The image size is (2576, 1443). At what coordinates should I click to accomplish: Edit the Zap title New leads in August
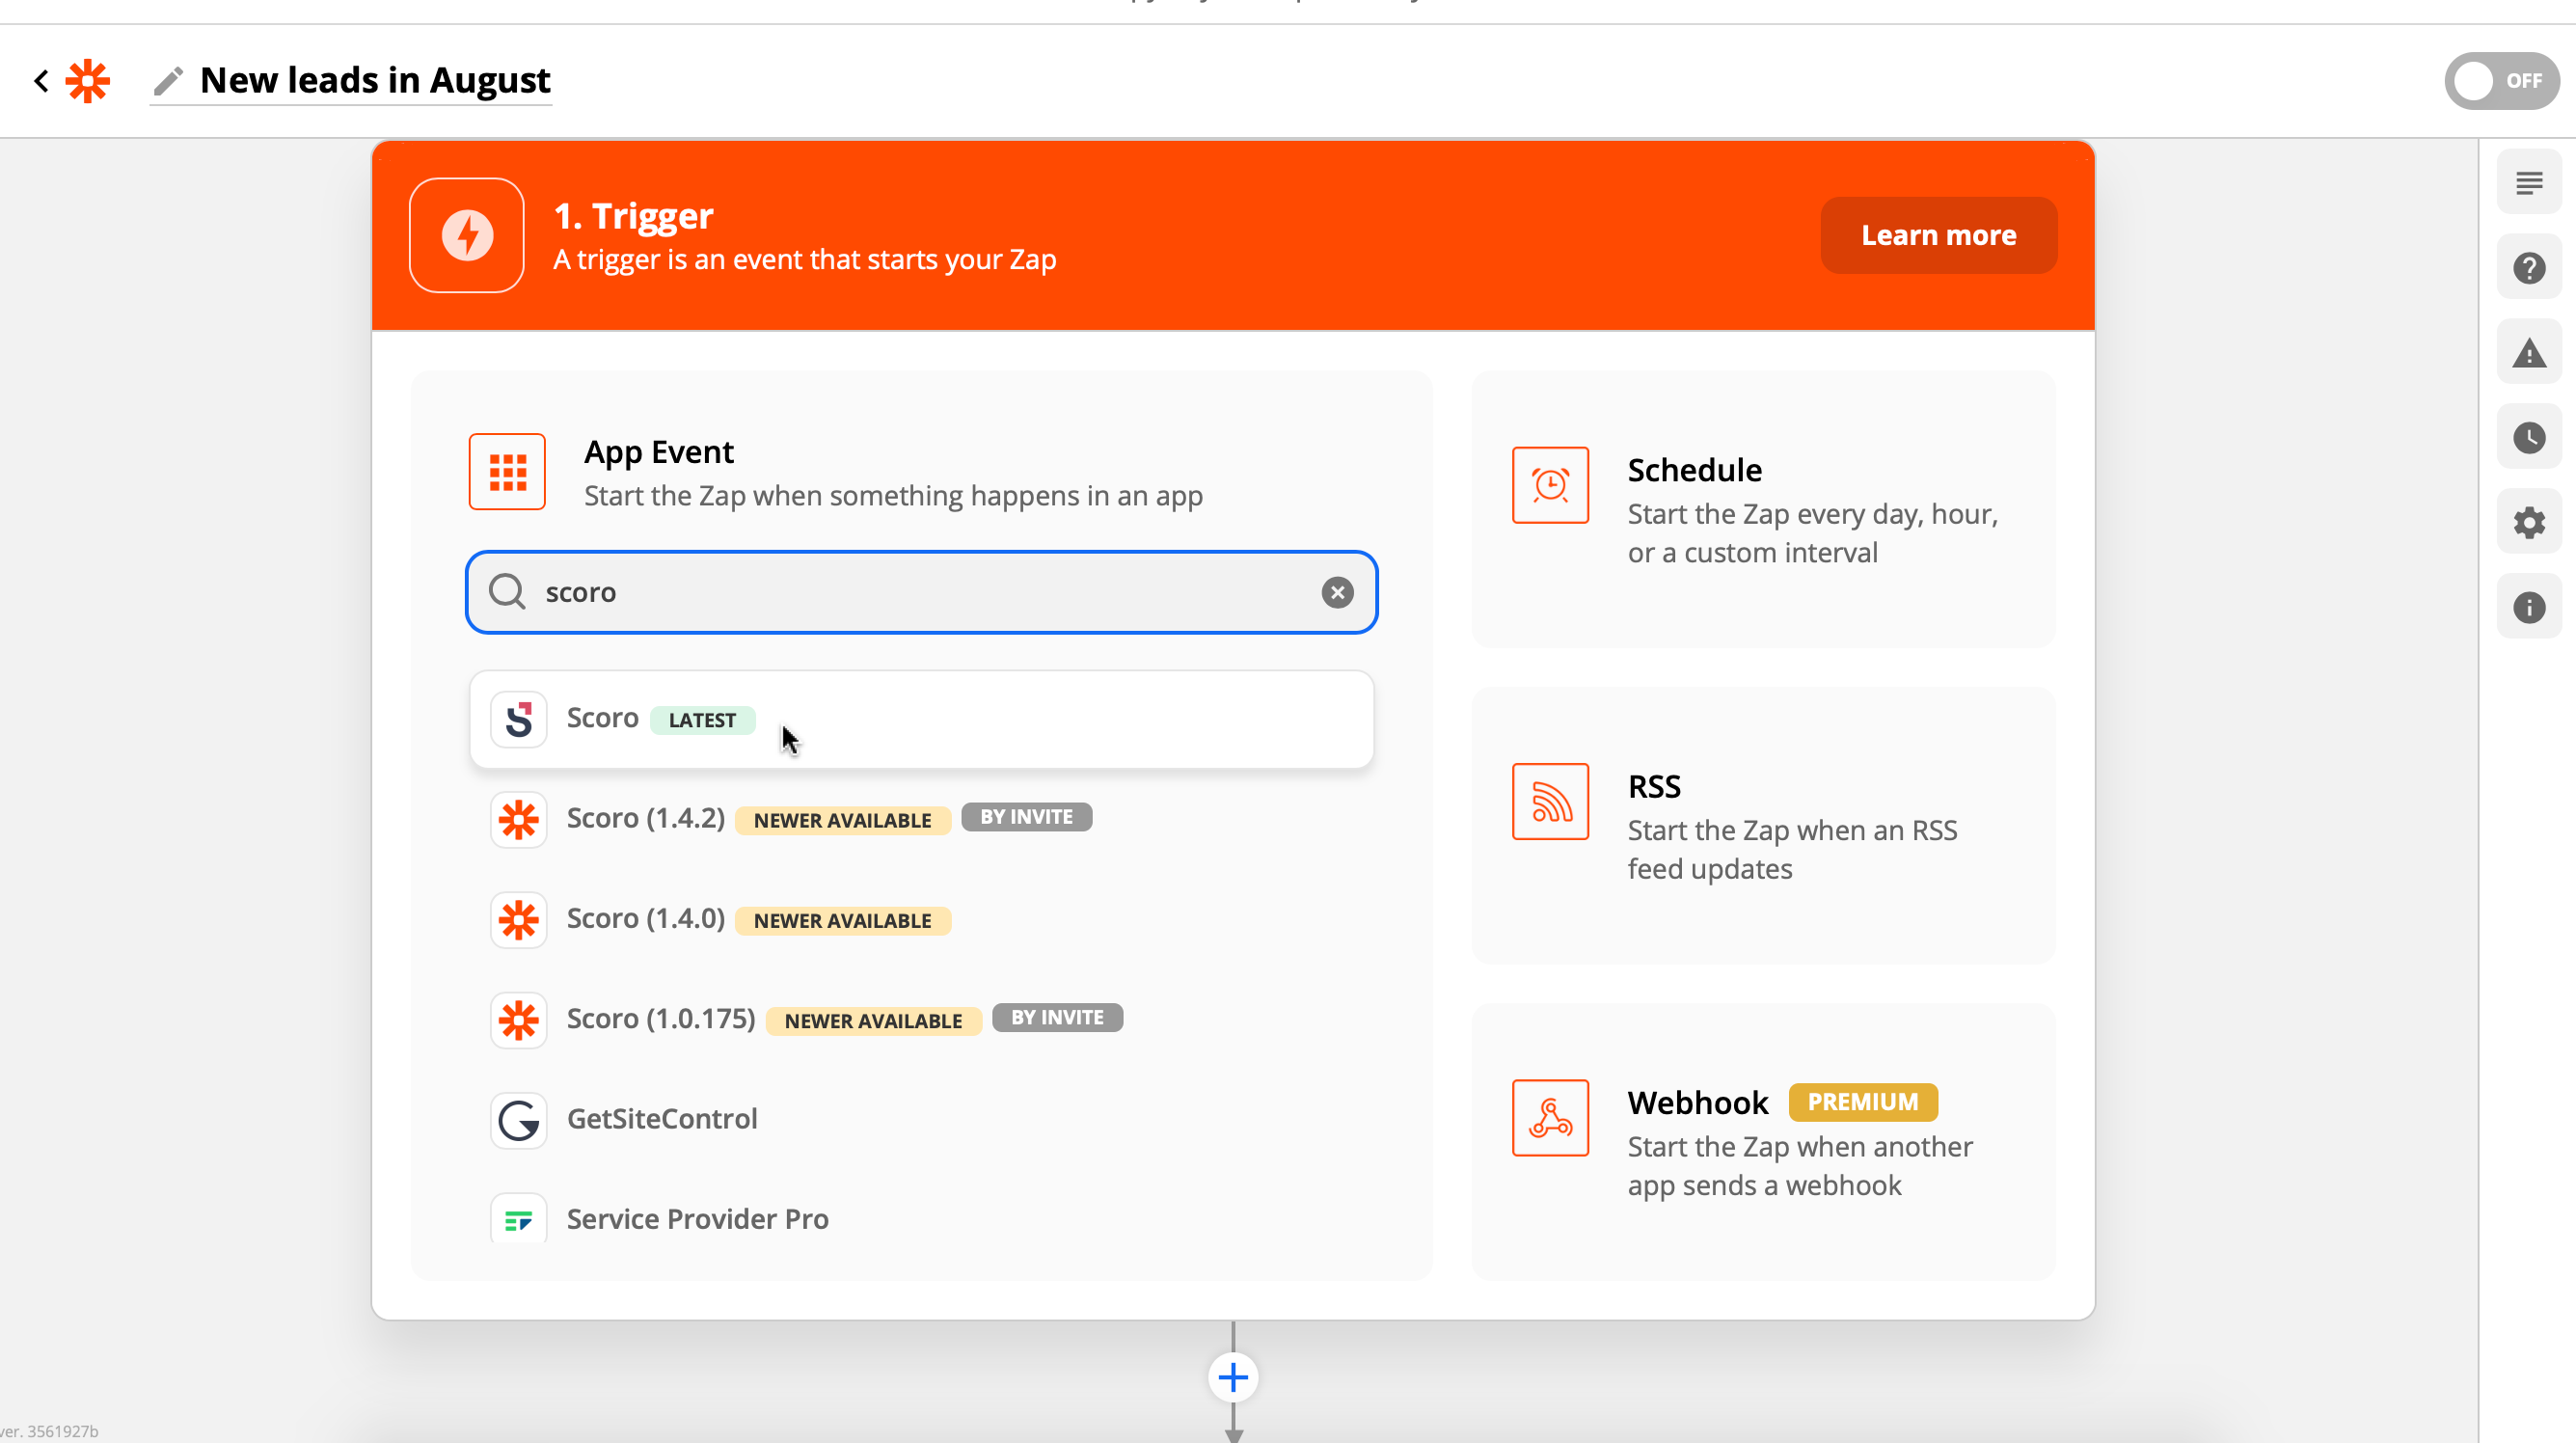point(375,80)
